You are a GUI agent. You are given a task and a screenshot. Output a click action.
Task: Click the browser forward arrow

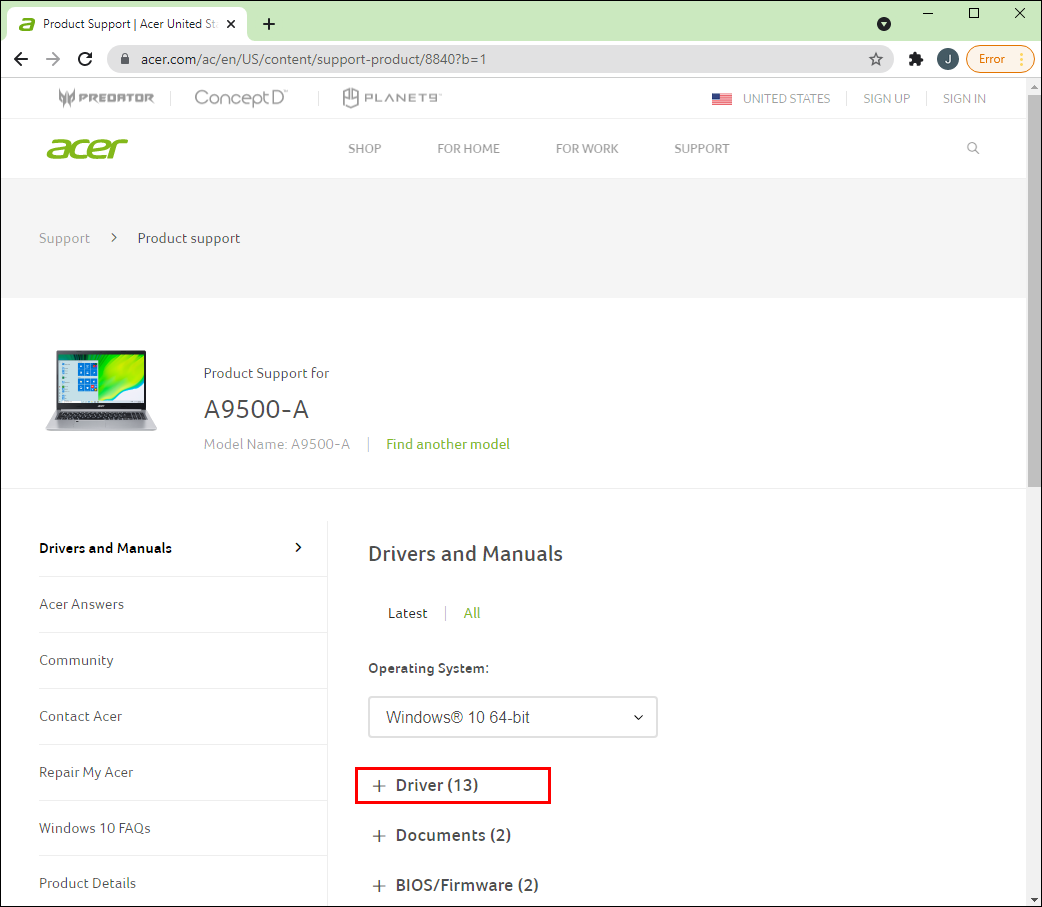[x=53, y=59]
